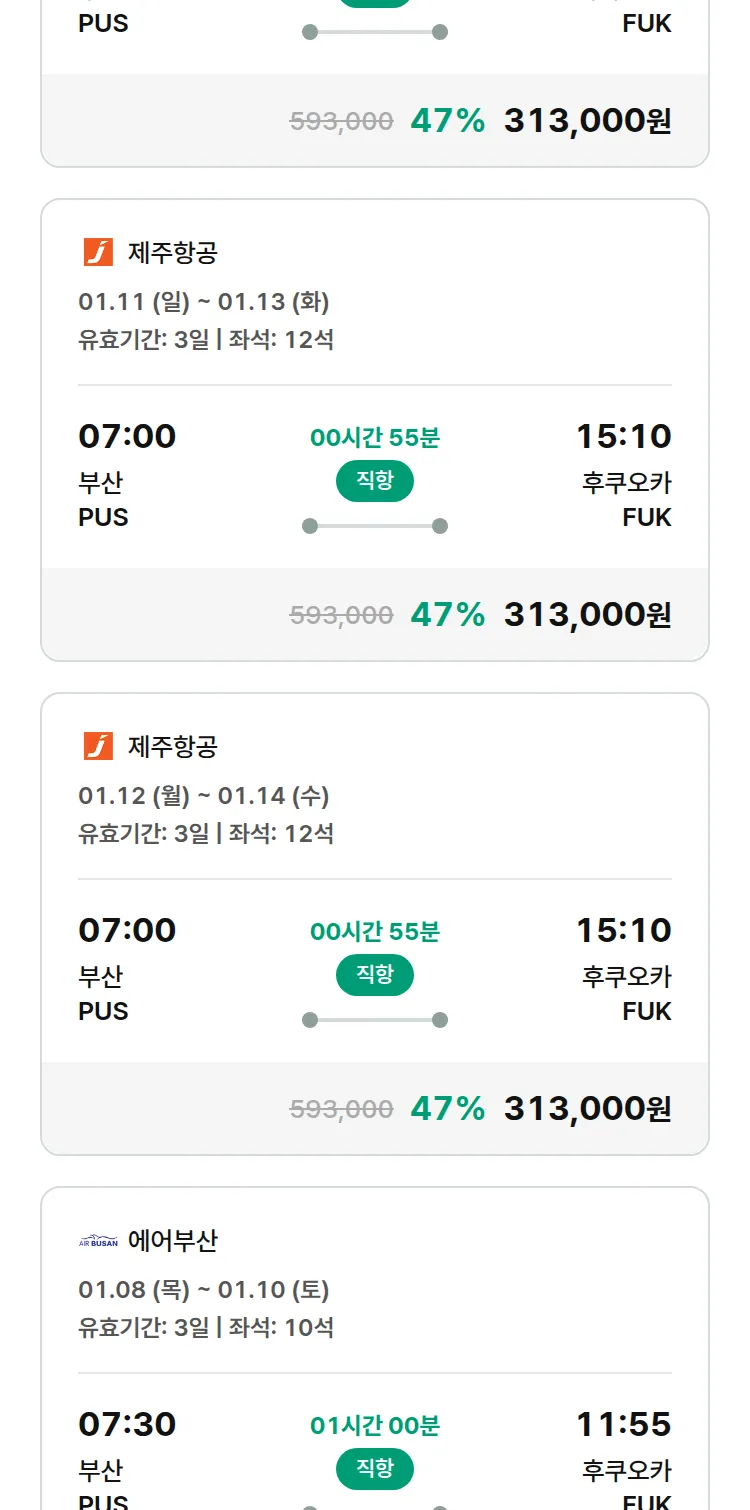Click the Jeju Air logo on the 01.11 flight
Screen dimensions: 750x1510
(98, 252)
